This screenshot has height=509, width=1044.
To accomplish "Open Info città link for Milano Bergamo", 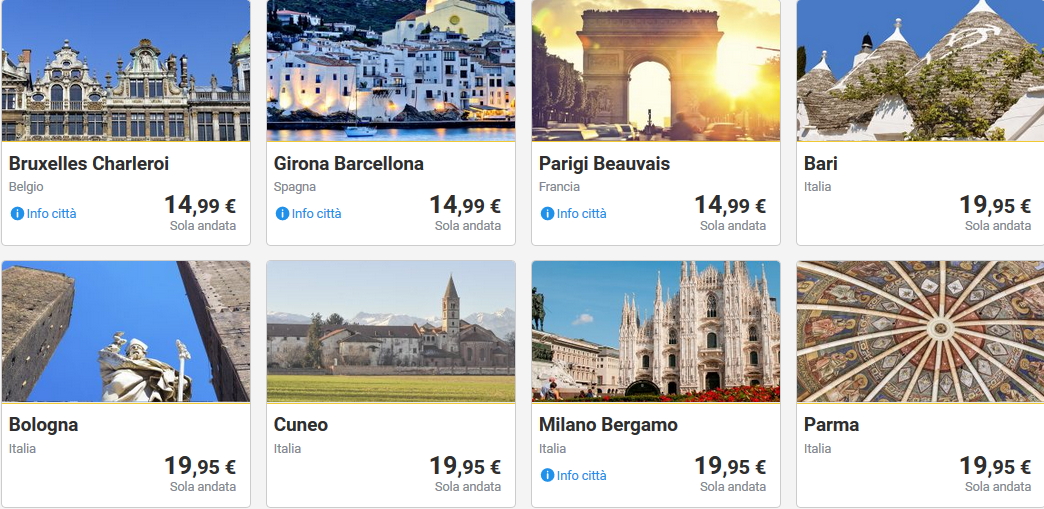I will click(x=581, y=476).
